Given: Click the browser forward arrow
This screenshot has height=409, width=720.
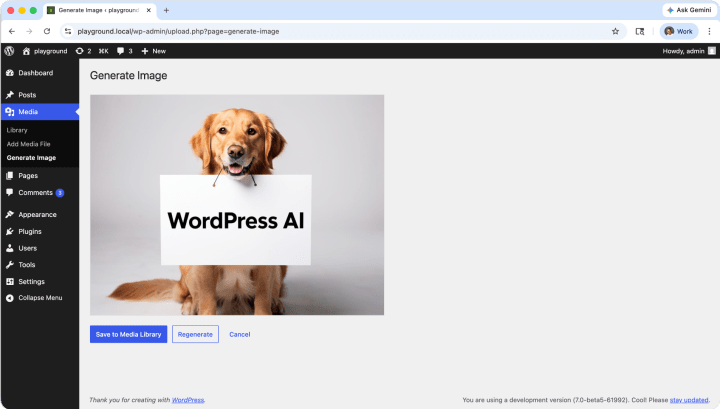Looking at the screenshot, I should pos(29,31).
